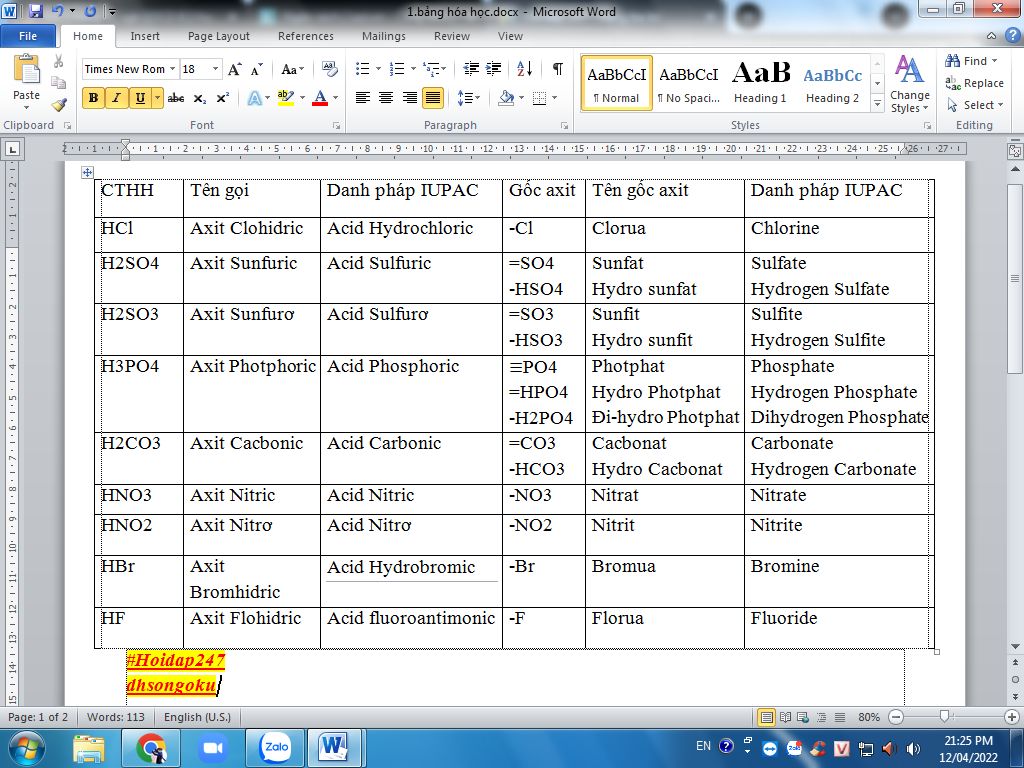Apply strikethrough formatting
Screen dimensions: 1024x768
pyautogui.click(x=176, y=99)
